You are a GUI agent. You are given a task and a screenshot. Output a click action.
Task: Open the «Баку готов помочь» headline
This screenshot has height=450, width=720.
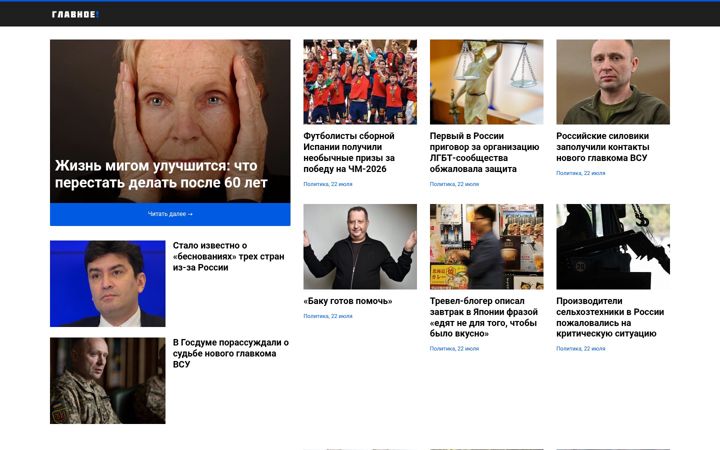(348, 301)
